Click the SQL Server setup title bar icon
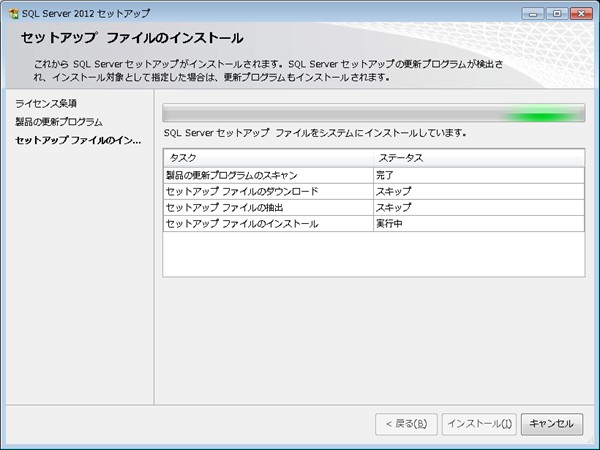 pyautogui.click(x=13, y=14)
